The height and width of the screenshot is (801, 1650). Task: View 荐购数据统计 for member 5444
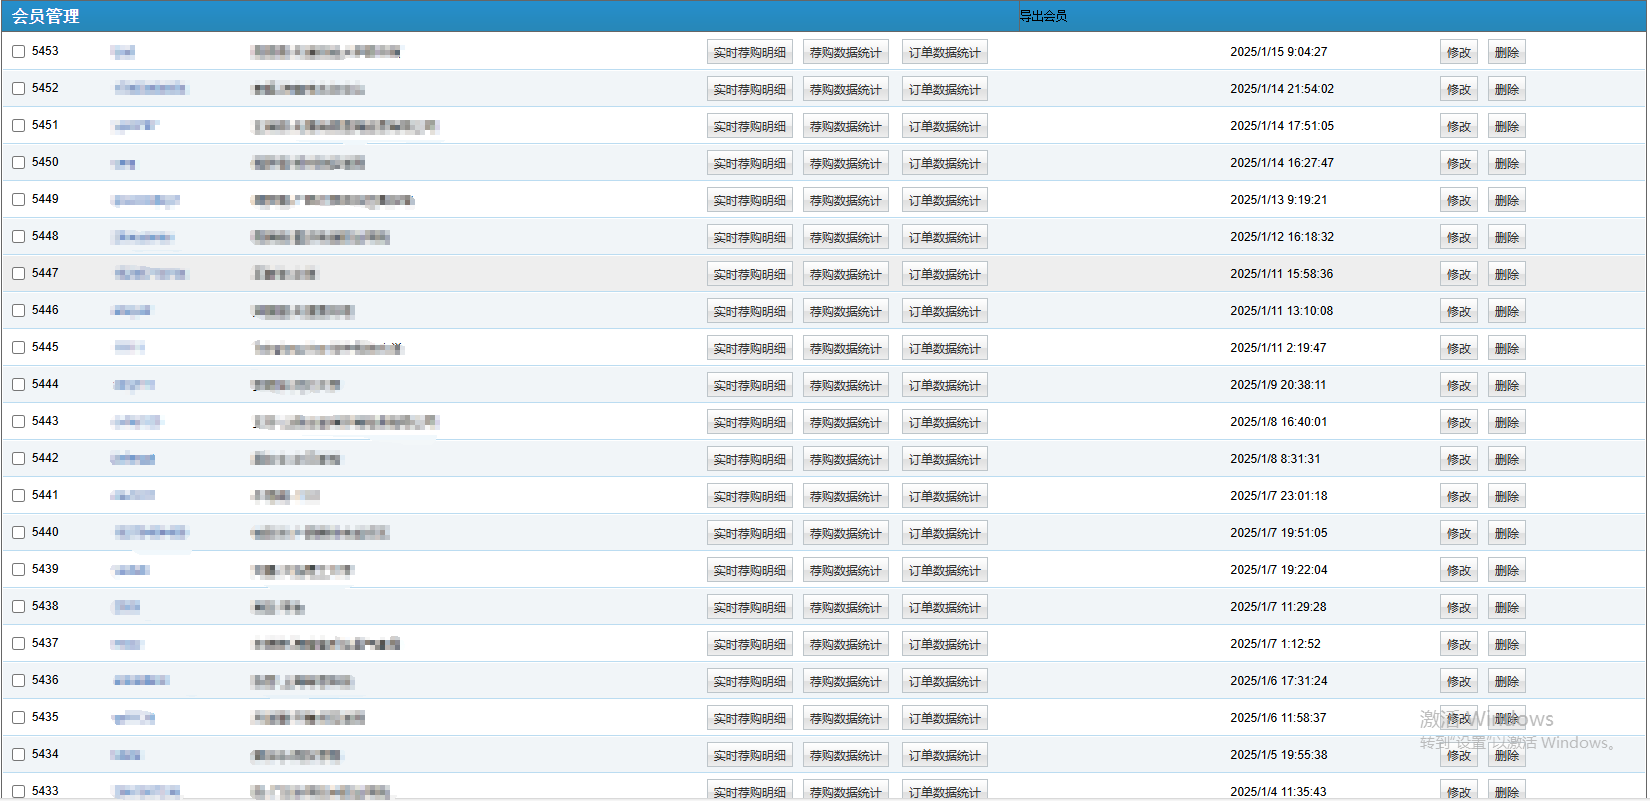click(x=845, y=386)
